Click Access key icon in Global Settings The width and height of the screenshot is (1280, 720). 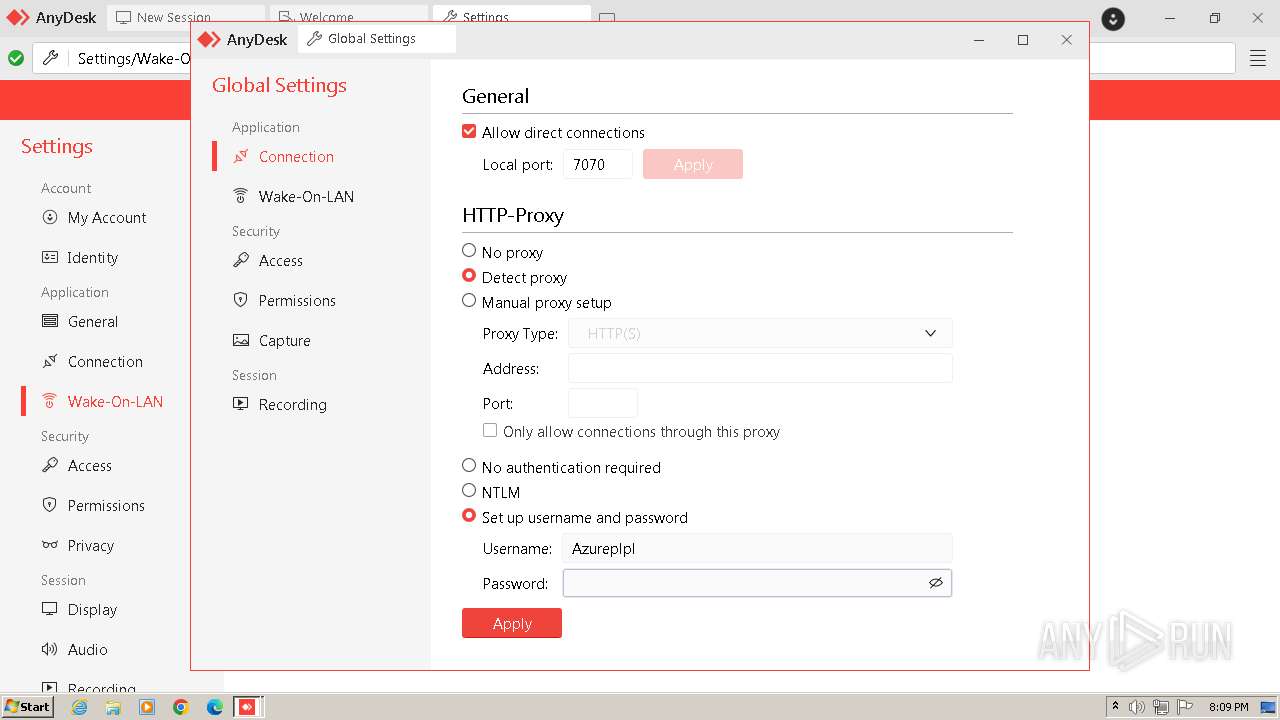pos(241,260)
